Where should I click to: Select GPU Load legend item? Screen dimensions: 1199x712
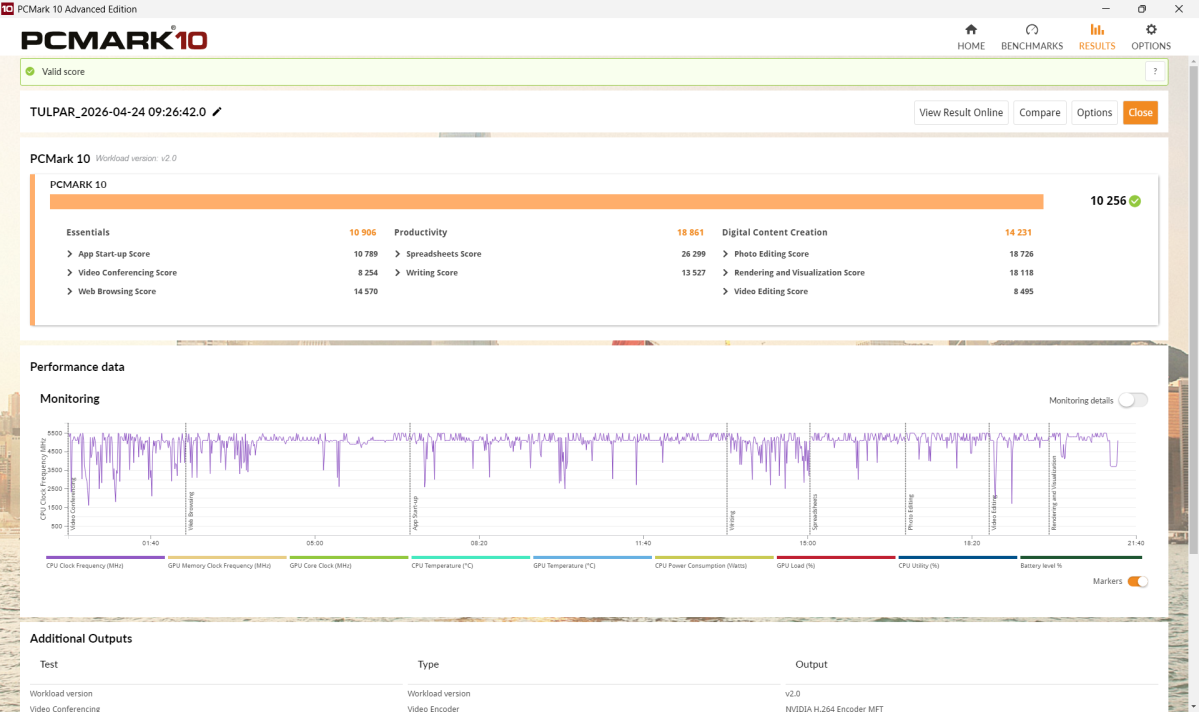tap(836, 562)
